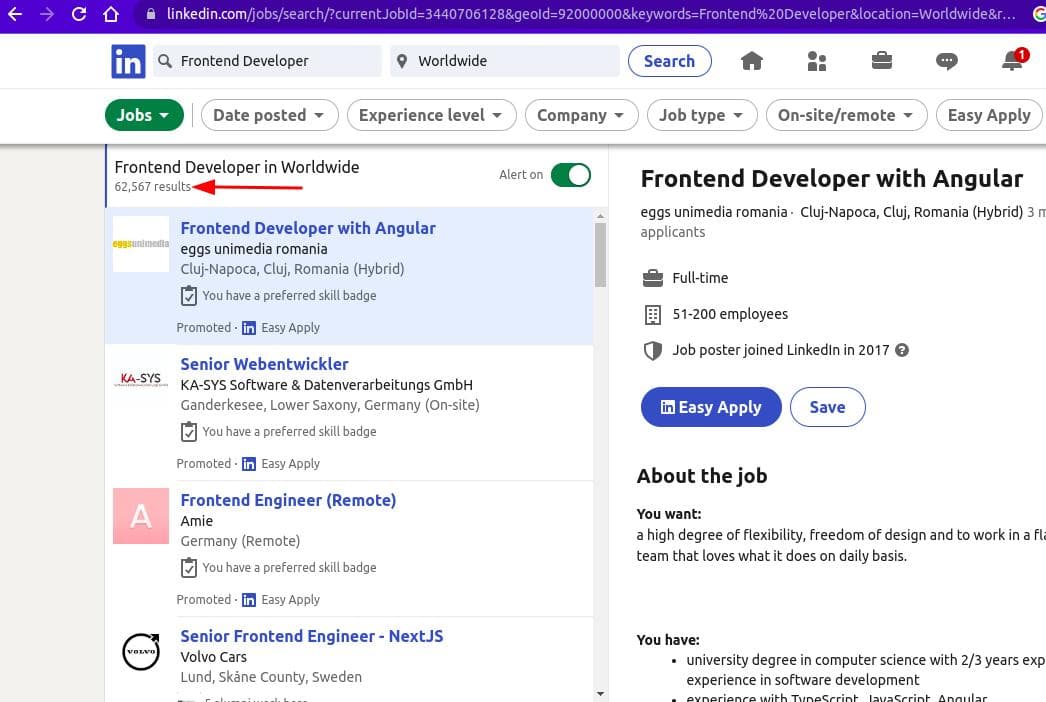The image size is (1046, 702).
Task: Click 'About the job' heading
Action: tap(702, 476)
